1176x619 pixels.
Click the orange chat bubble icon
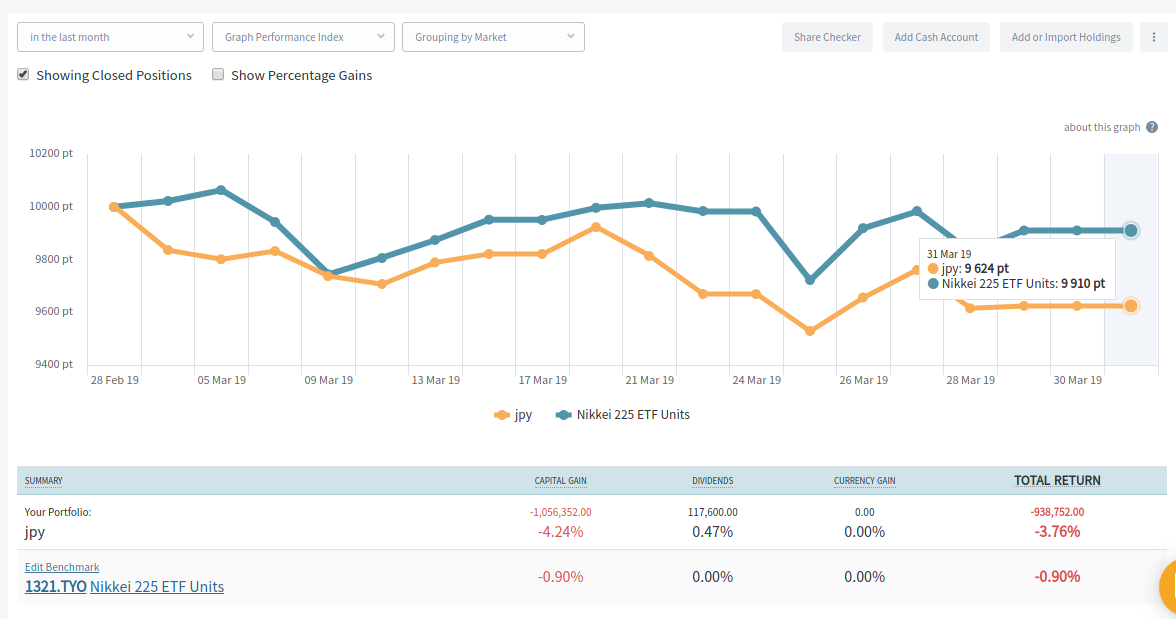[1168, 587]
